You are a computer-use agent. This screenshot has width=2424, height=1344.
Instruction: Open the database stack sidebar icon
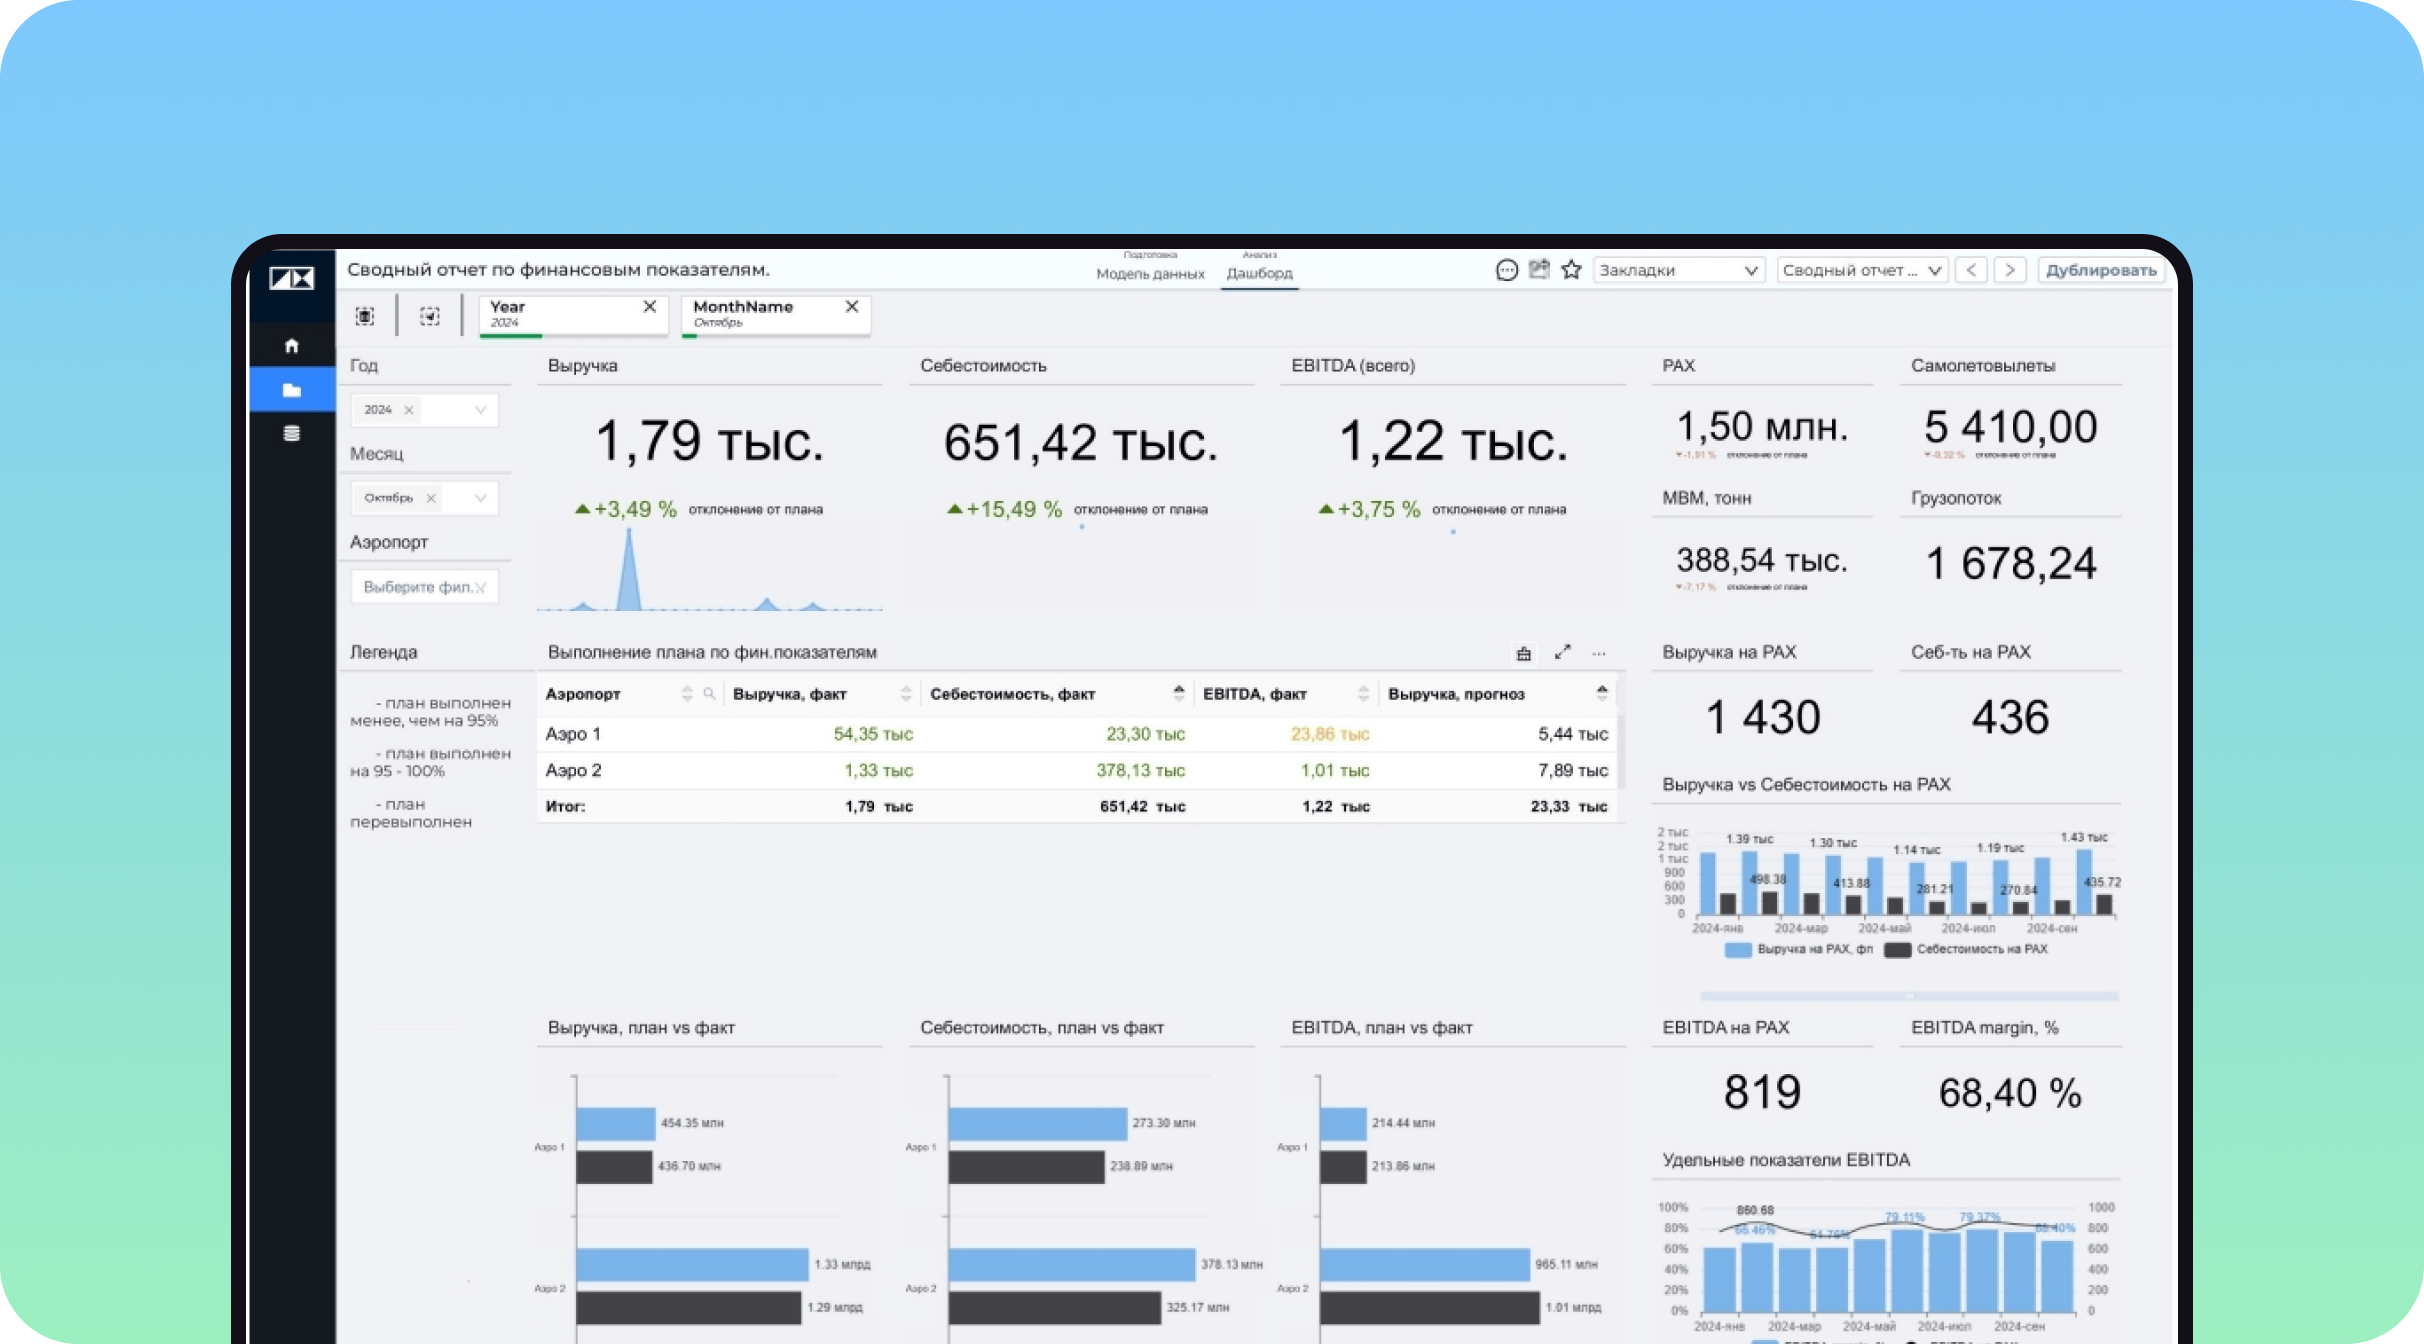(291, 433)
